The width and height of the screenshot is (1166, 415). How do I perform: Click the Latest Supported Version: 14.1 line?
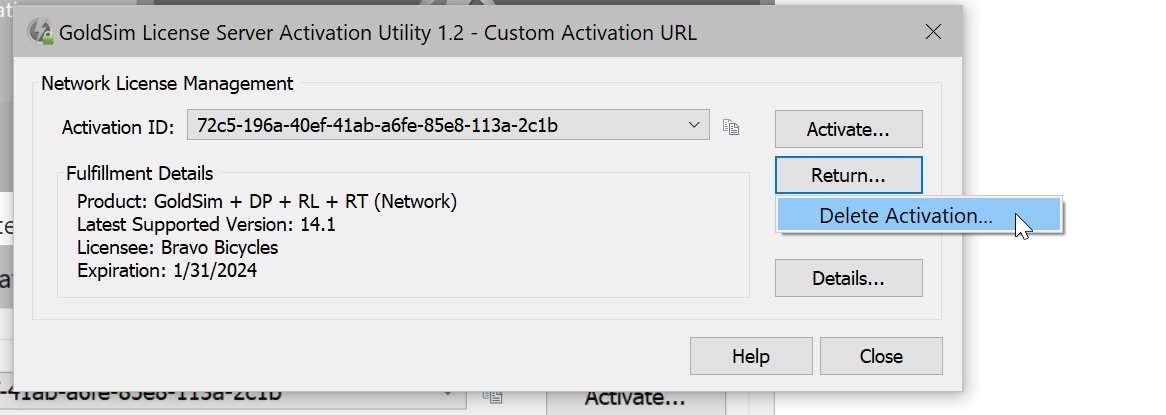click(206, 225)
